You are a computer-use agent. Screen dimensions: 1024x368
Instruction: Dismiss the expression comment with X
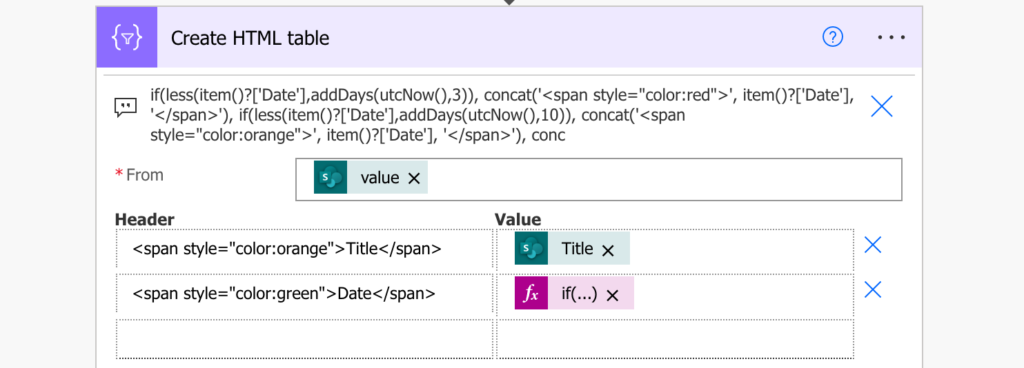coord(882,106)
